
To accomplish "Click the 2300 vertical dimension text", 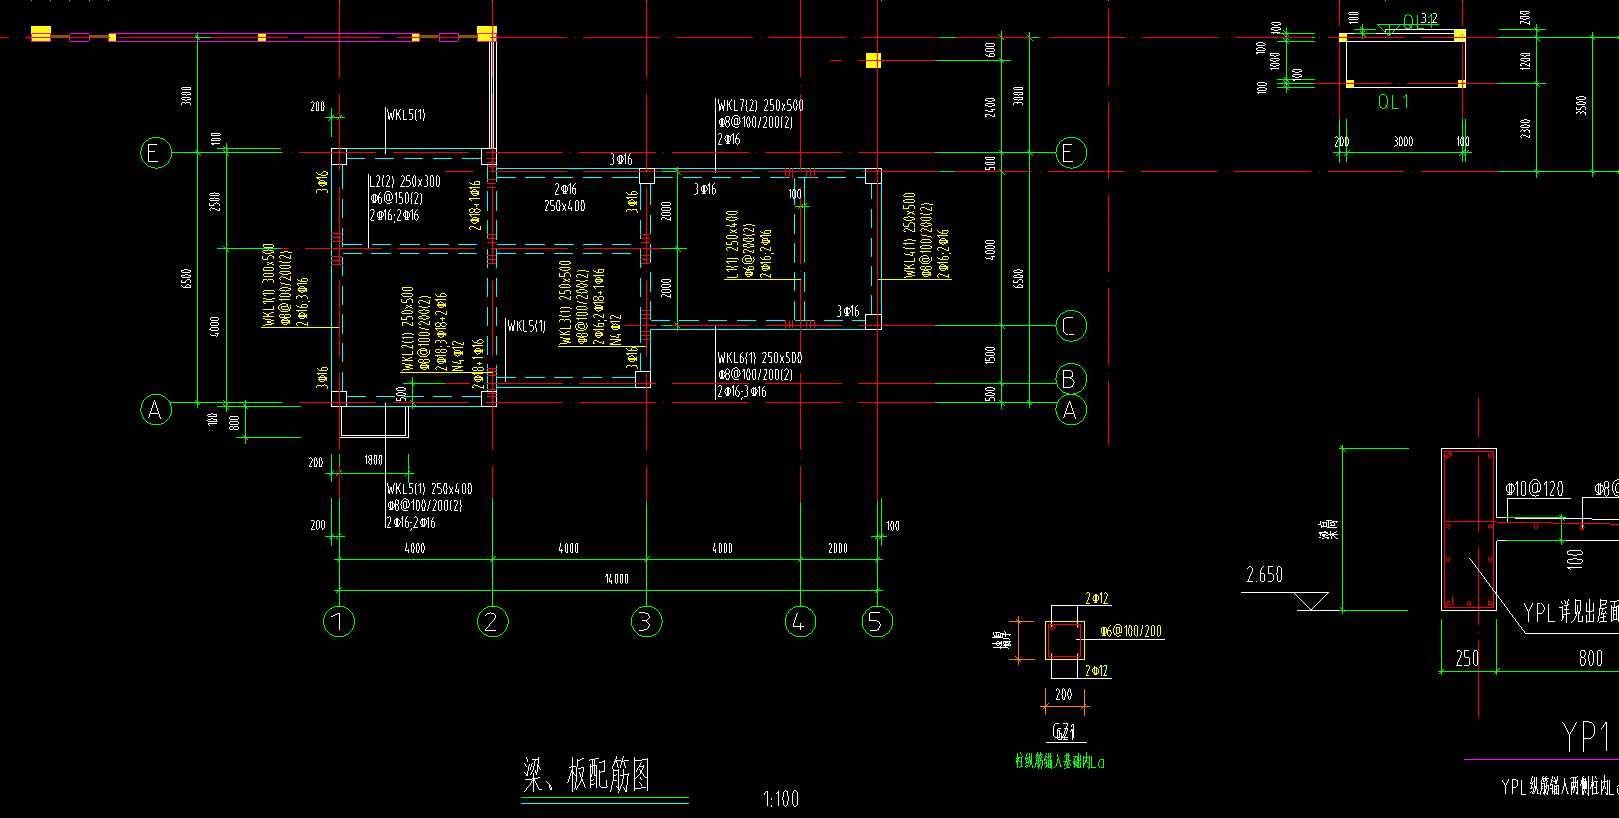I will coord(1525,129).
